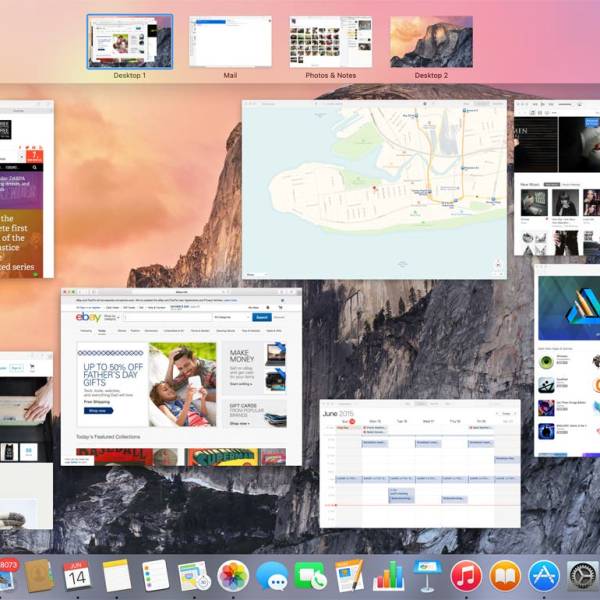
Task: Open the Calendar icon showing 14 in Dock
Action: [77, 576]
